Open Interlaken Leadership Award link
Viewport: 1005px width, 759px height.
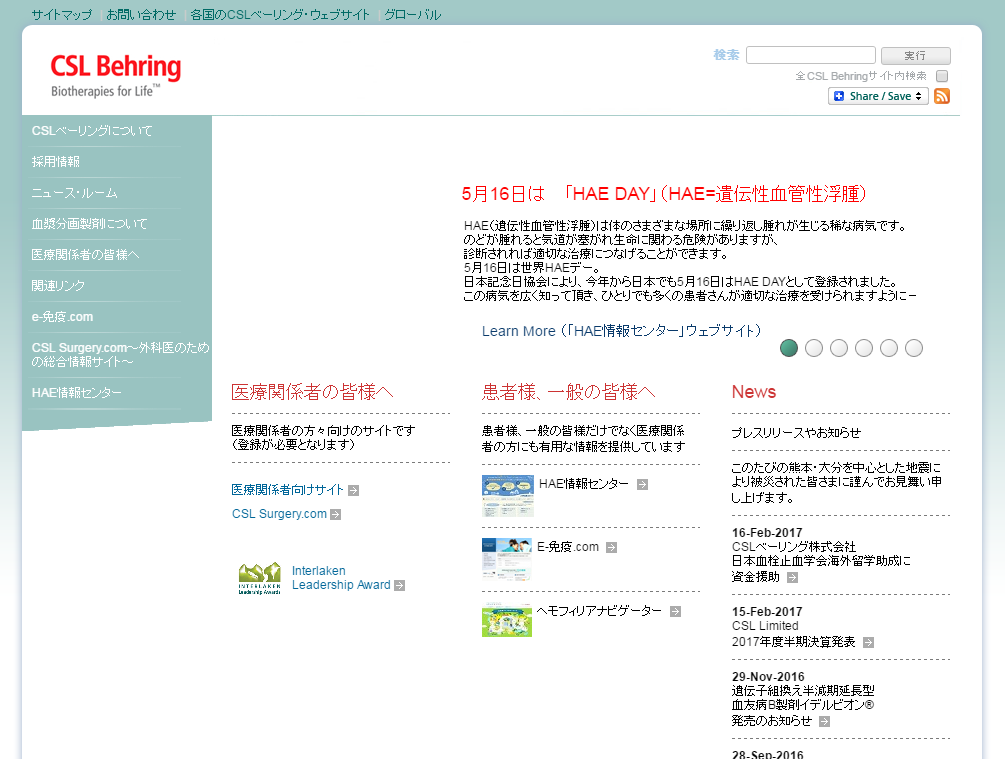[341, 578]
